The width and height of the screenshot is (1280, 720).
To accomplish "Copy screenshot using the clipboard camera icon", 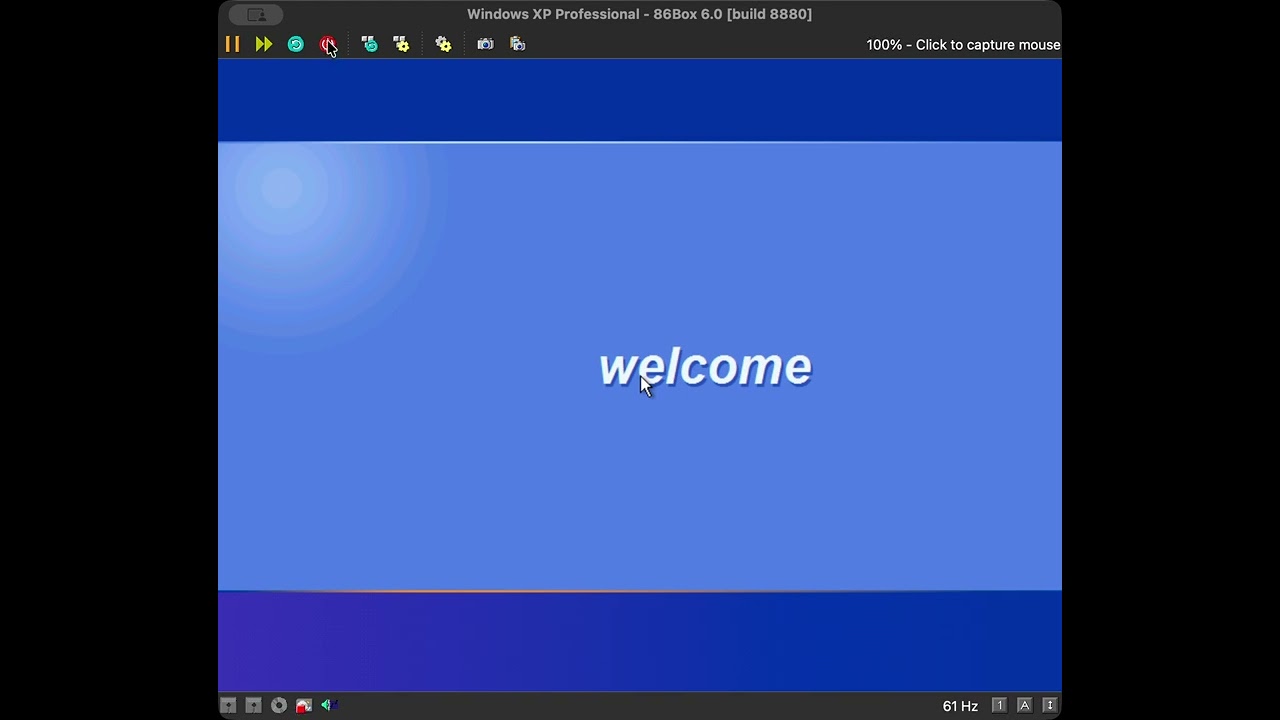I will (x=517, y=44).
